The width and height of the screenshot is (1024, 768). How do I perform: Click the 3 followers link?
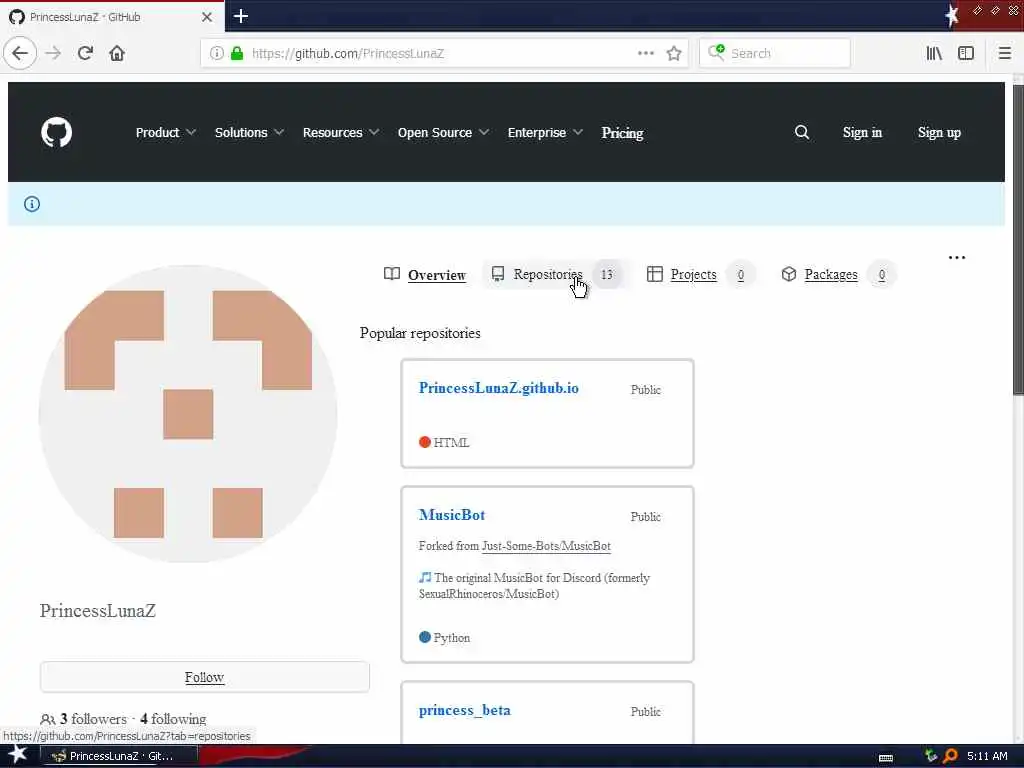click(x=93, y=719)
